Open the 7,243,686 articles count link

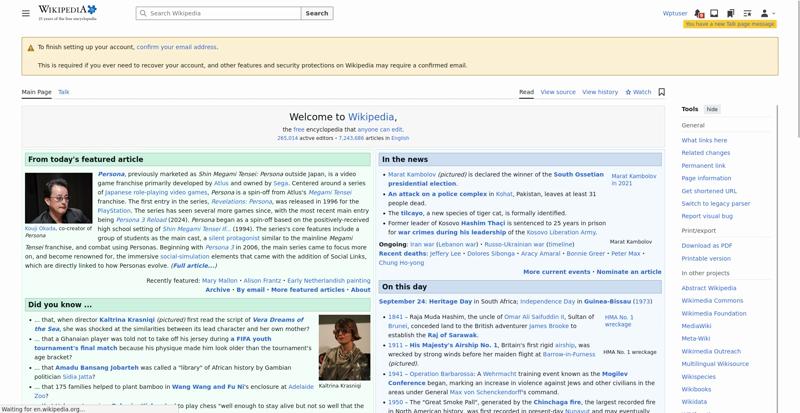(x=351, y=138)
